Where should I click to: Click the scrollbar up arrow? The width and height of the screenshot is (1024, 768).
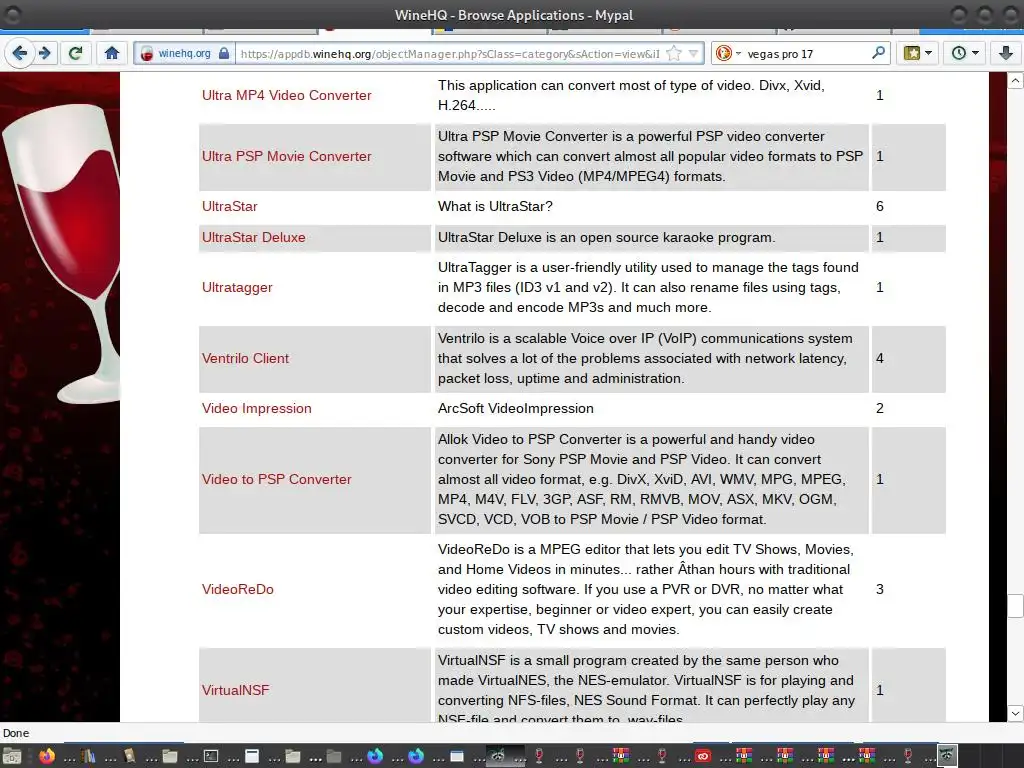(x=1016, y=81)
